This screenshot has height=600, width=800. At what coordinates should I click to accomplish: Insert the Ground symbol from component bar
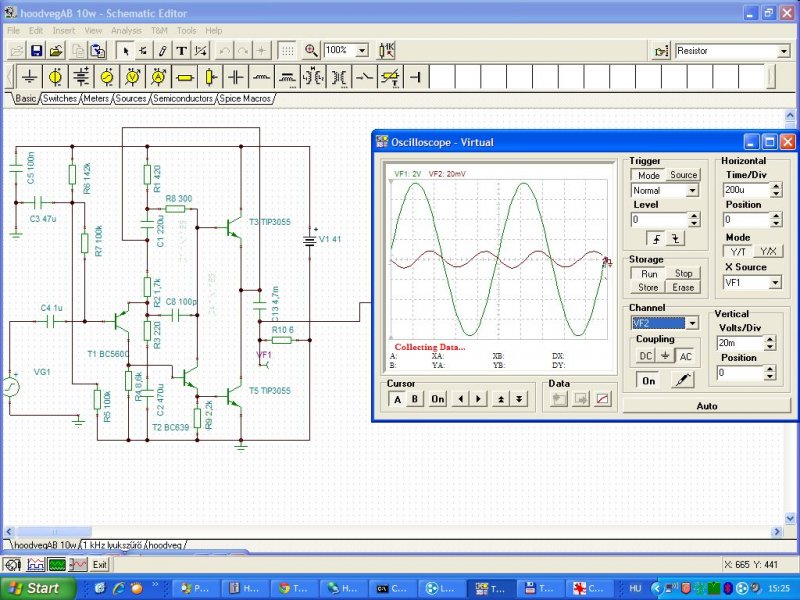point(30,77)
